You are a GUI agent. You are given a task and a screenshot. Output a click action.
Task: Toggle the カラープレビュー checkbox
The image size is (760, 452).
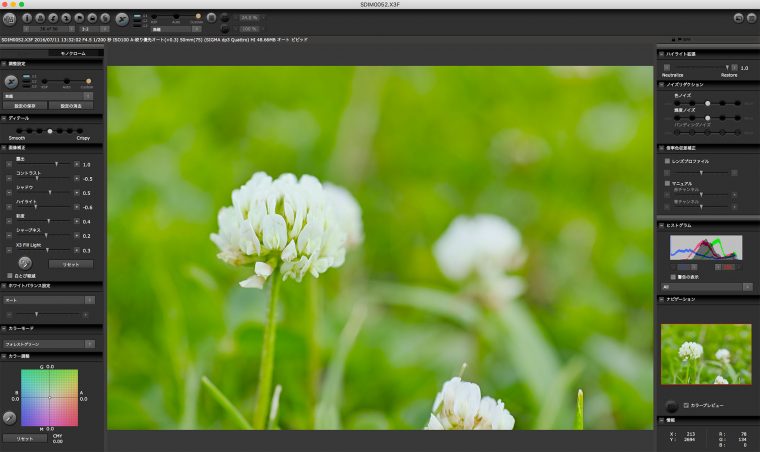click(x=686, y=405)
